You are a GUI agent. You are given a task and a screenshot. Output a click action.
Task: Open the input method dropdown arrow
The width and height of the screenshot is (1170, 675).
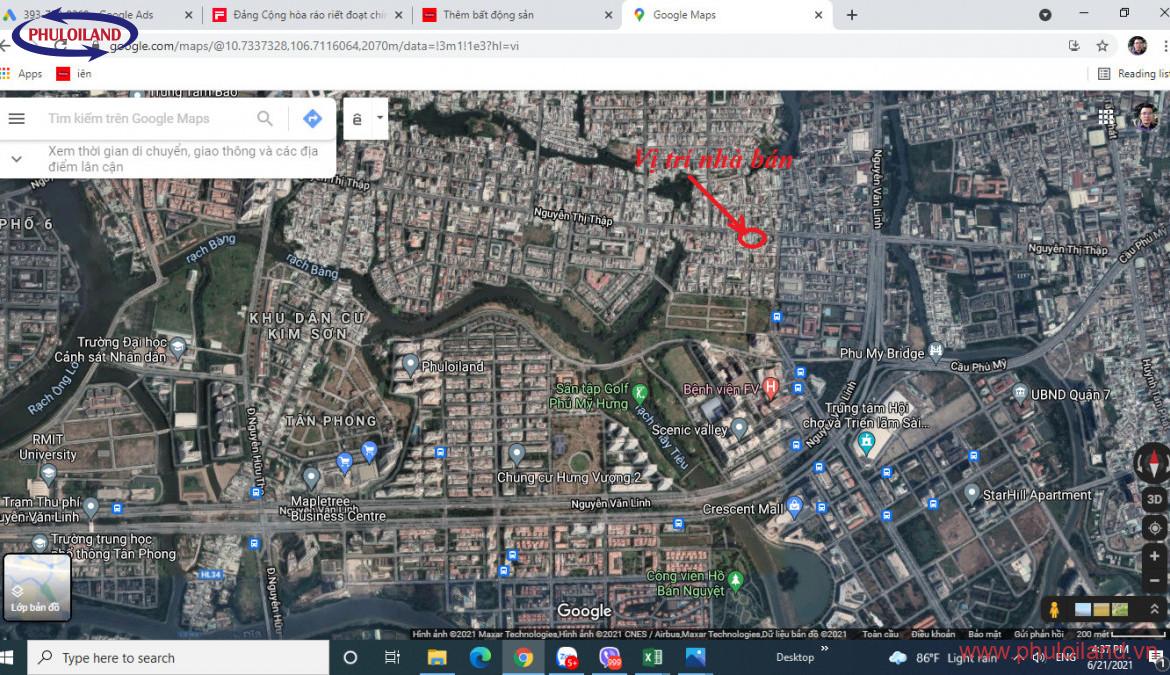click(380, 118)
